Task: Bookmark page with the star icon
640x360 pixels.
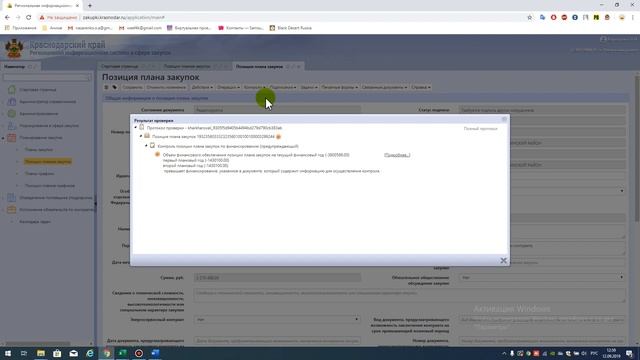Action: point(530,18)
